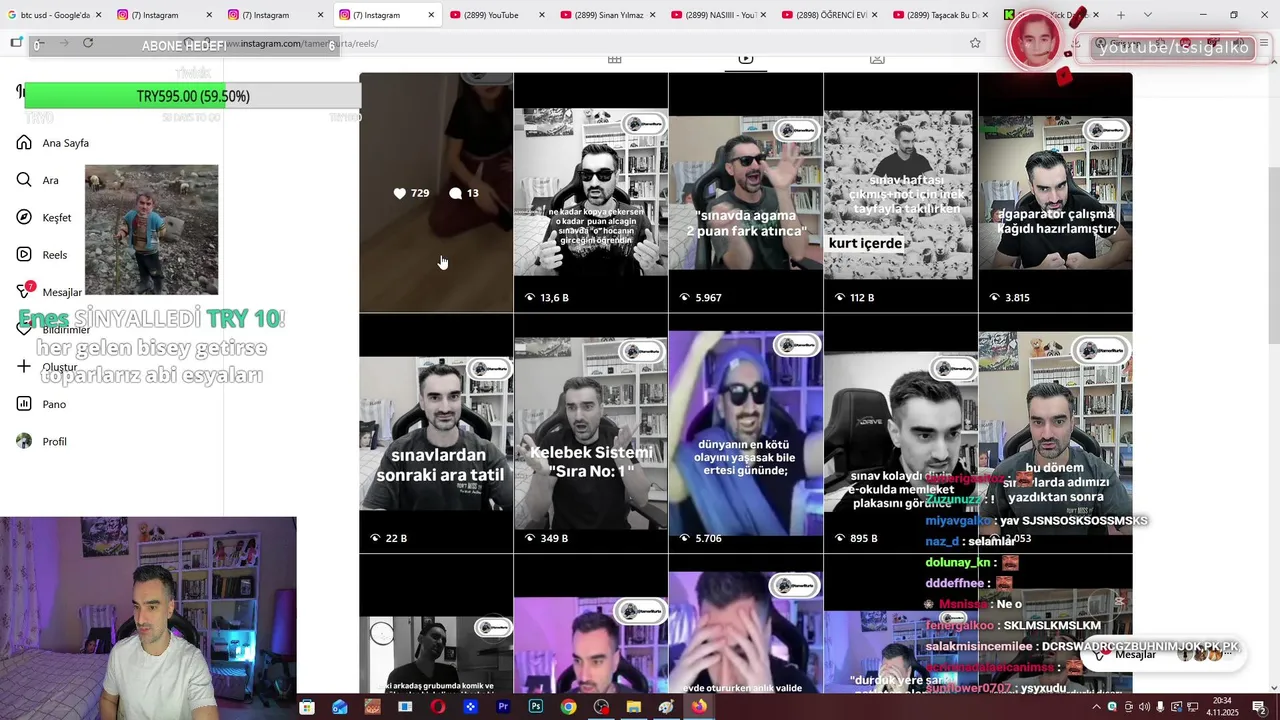Open the reel with 729 likes
The height and width of the screenshot is (720, 1280).
[436, 193]
